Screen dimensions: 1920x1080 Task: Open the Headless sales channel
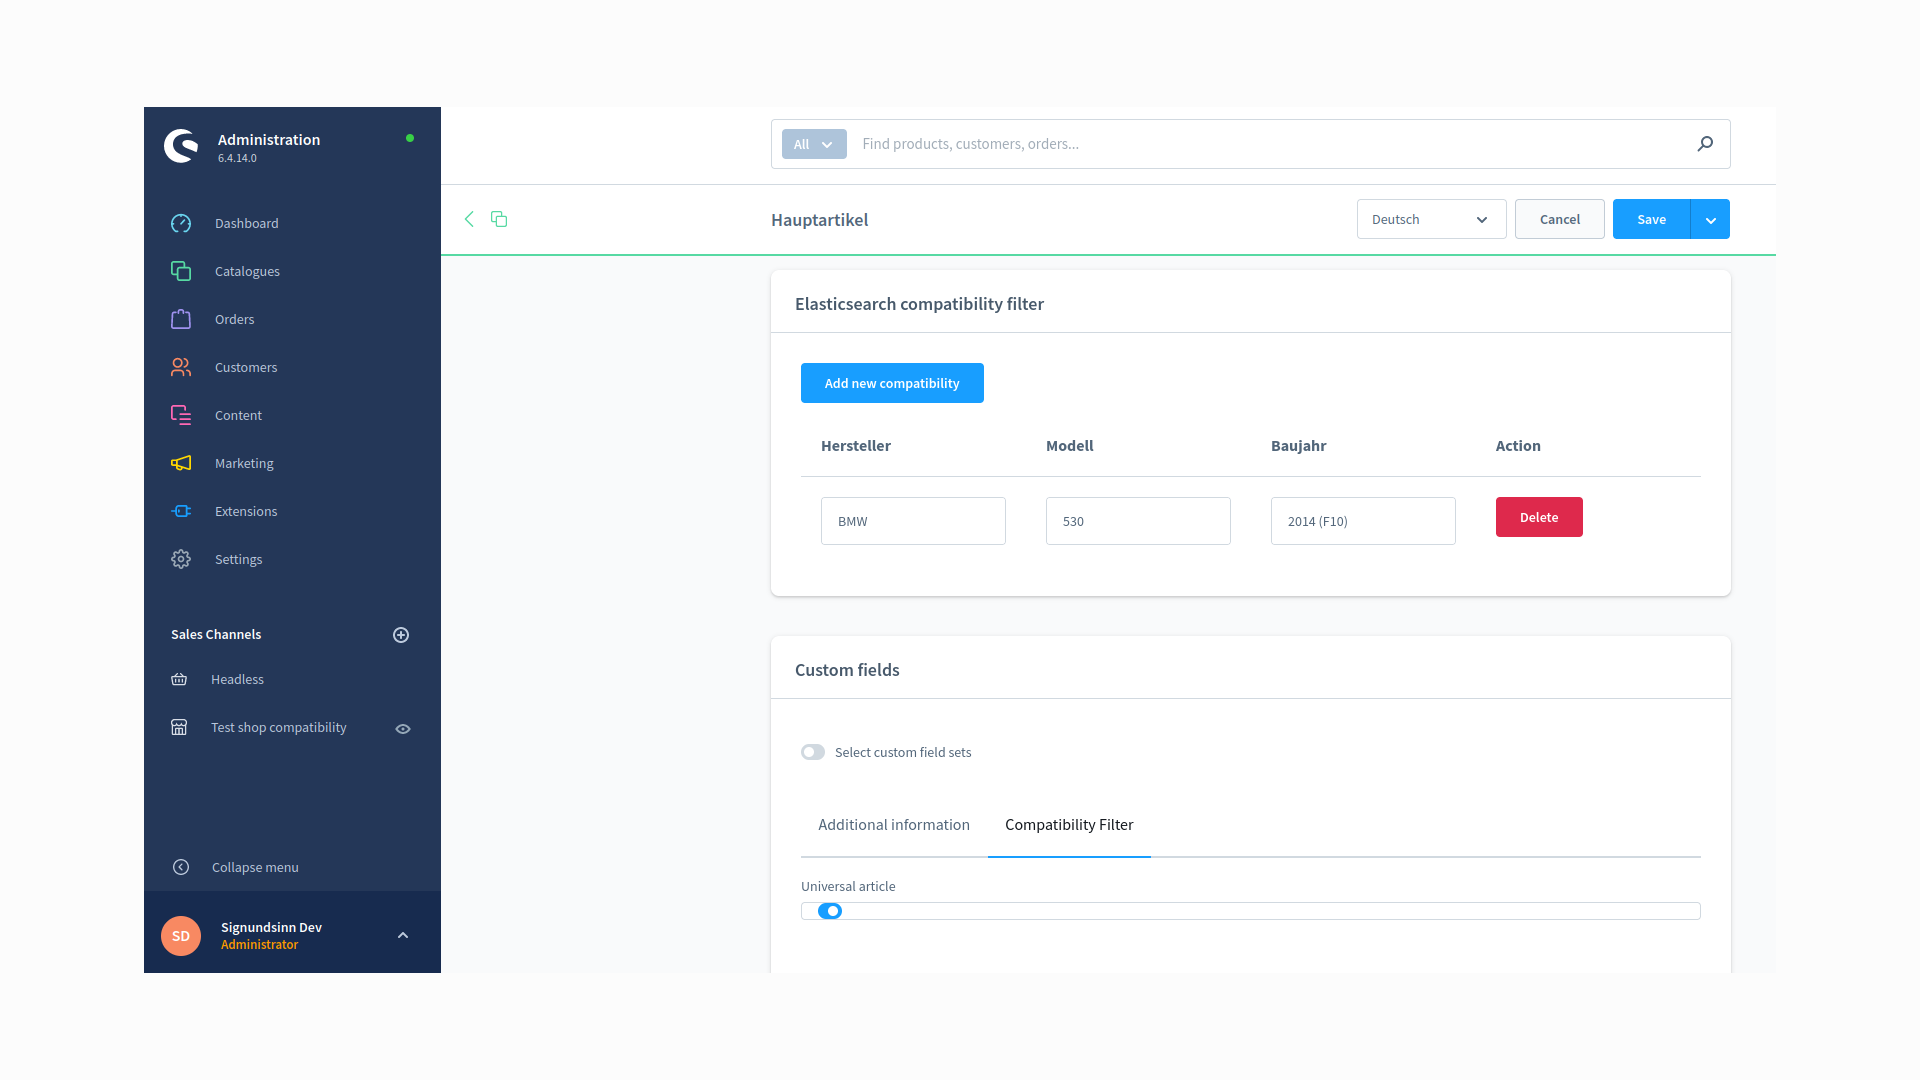pyautogui.click(x=237, y=679)
